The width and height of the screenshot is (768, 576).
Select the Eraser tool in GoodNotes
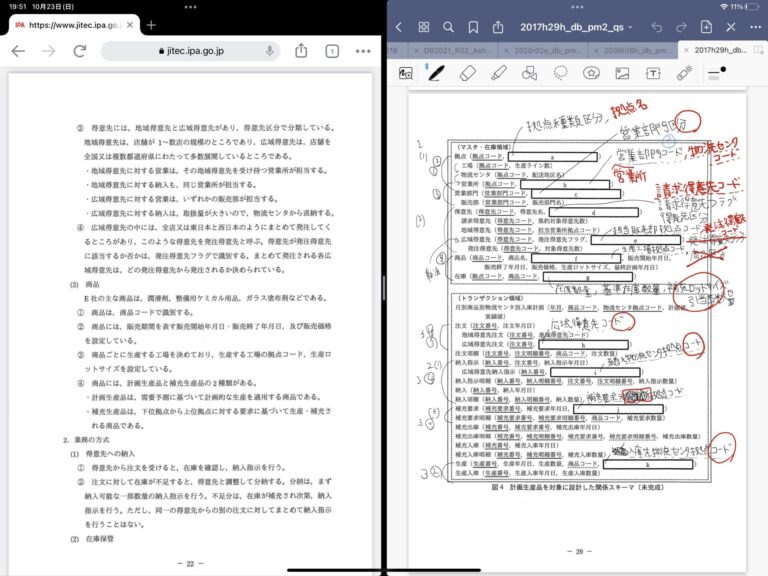tap(468, 73)
